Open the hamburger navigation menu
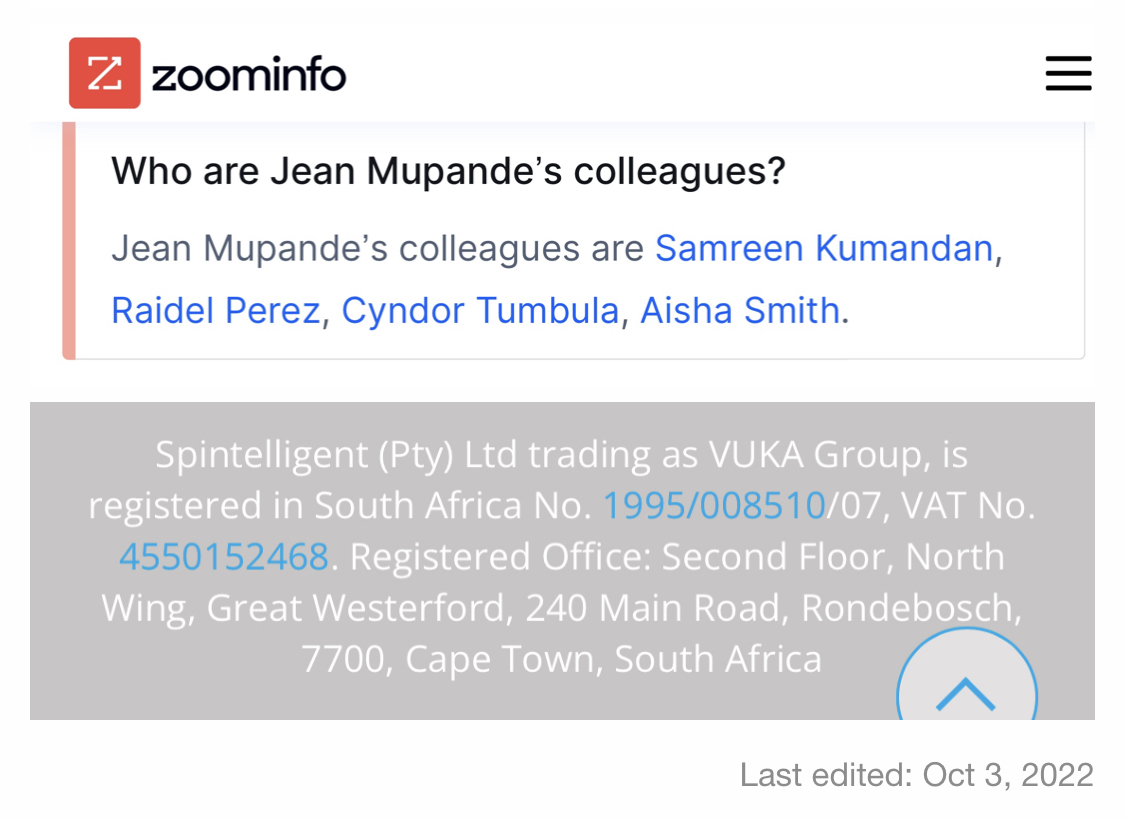 pos(1068,74)
